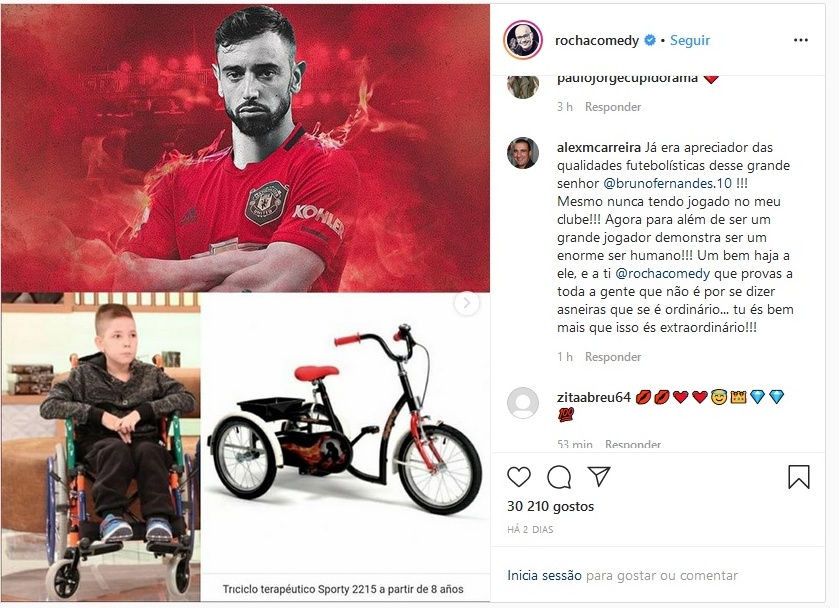Like the post with the heart icon

click(518, 476)
